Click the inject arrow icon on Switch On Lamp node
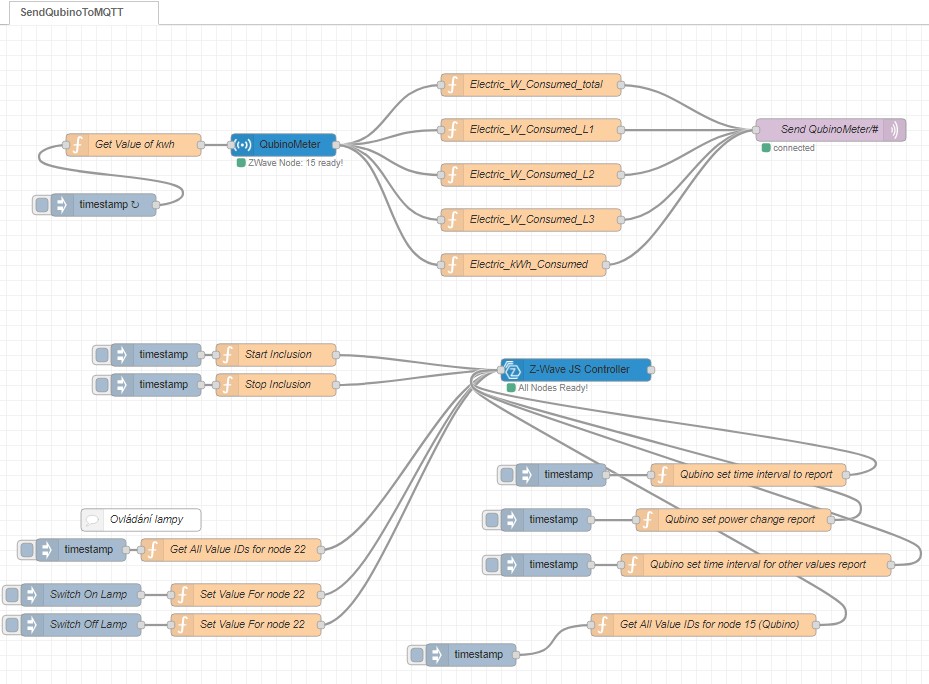929x684 pixels. [31, 594]
